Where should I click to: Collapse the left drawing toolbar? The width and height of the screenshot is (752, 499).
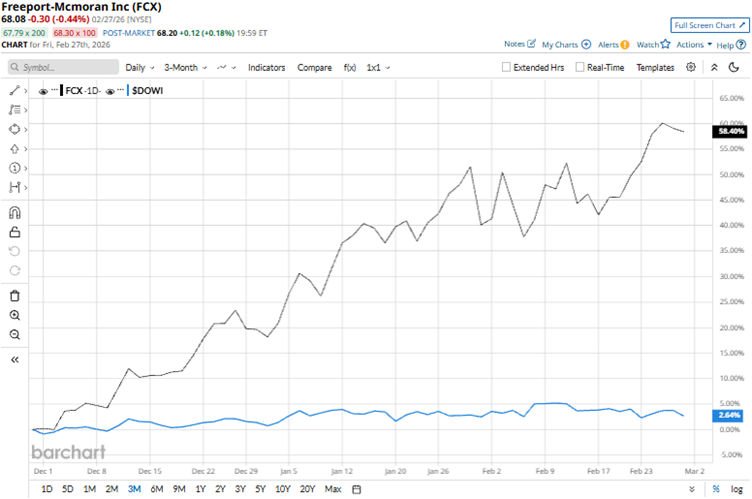14,359
